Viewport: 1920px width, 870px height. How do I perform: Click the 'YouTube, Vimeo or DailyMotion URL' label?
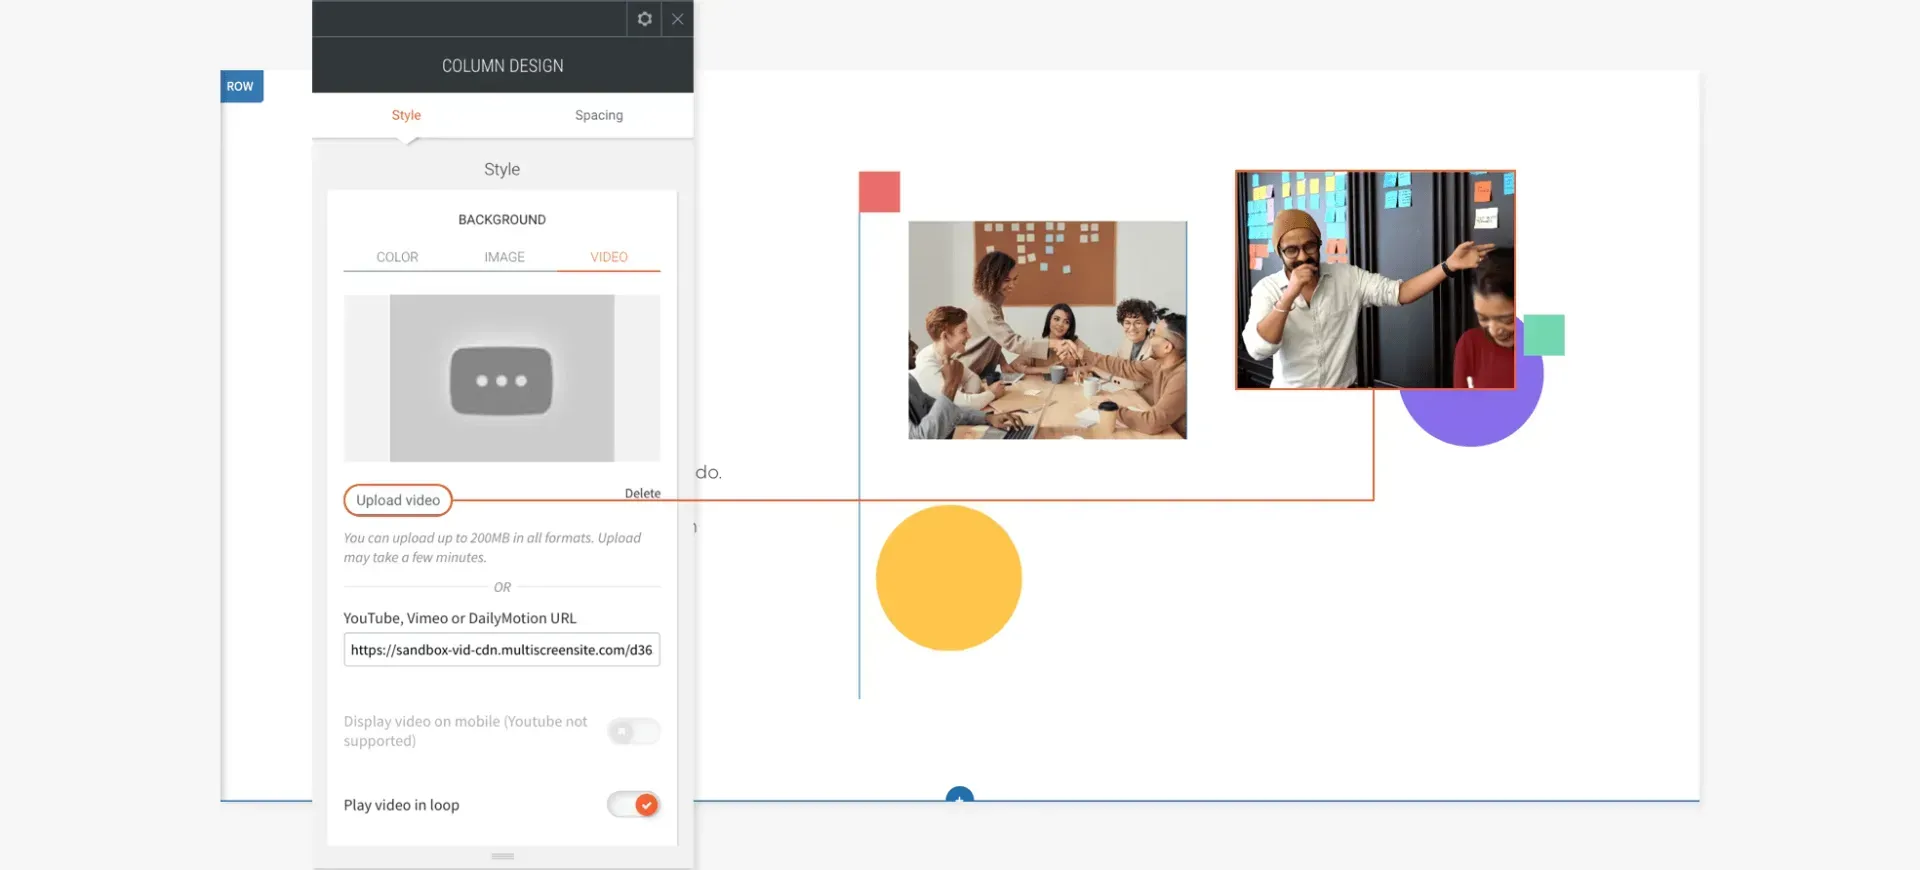click(460, 618)
